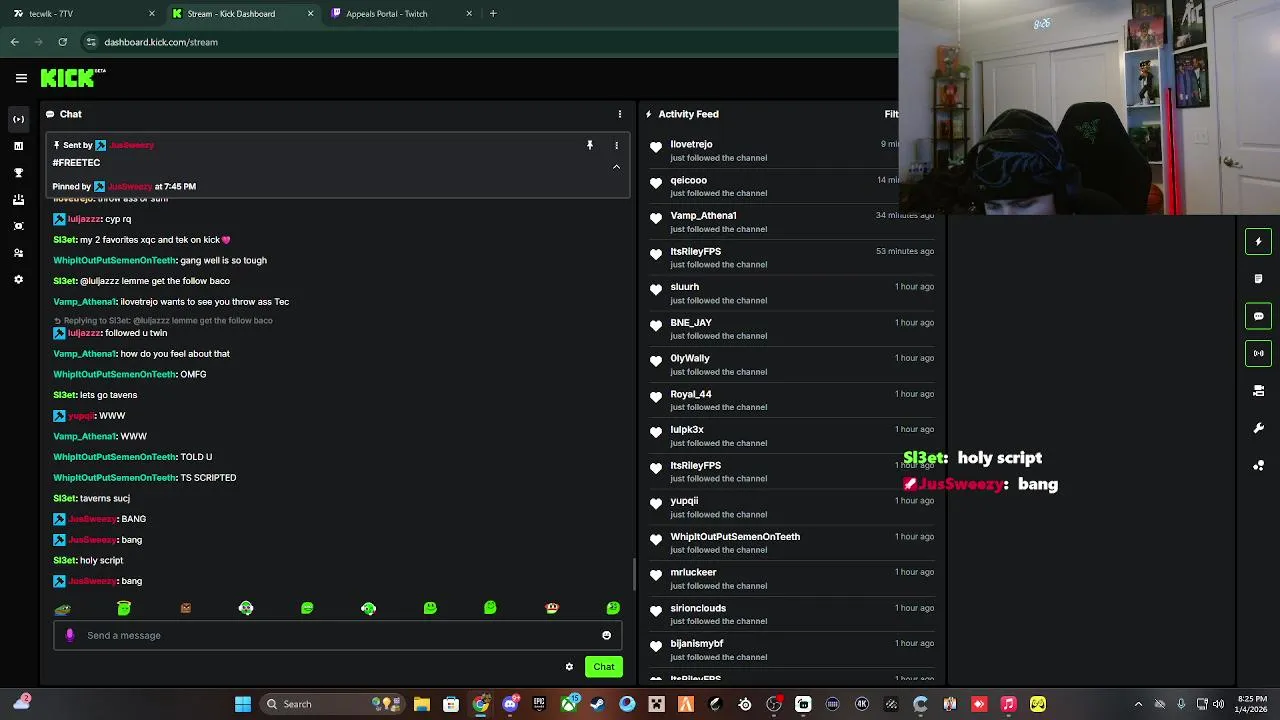The width and height of the screenshot is (1280, 720).
Task: Collapse the pinned message with chevron
Action: click(x=616, y=167)
